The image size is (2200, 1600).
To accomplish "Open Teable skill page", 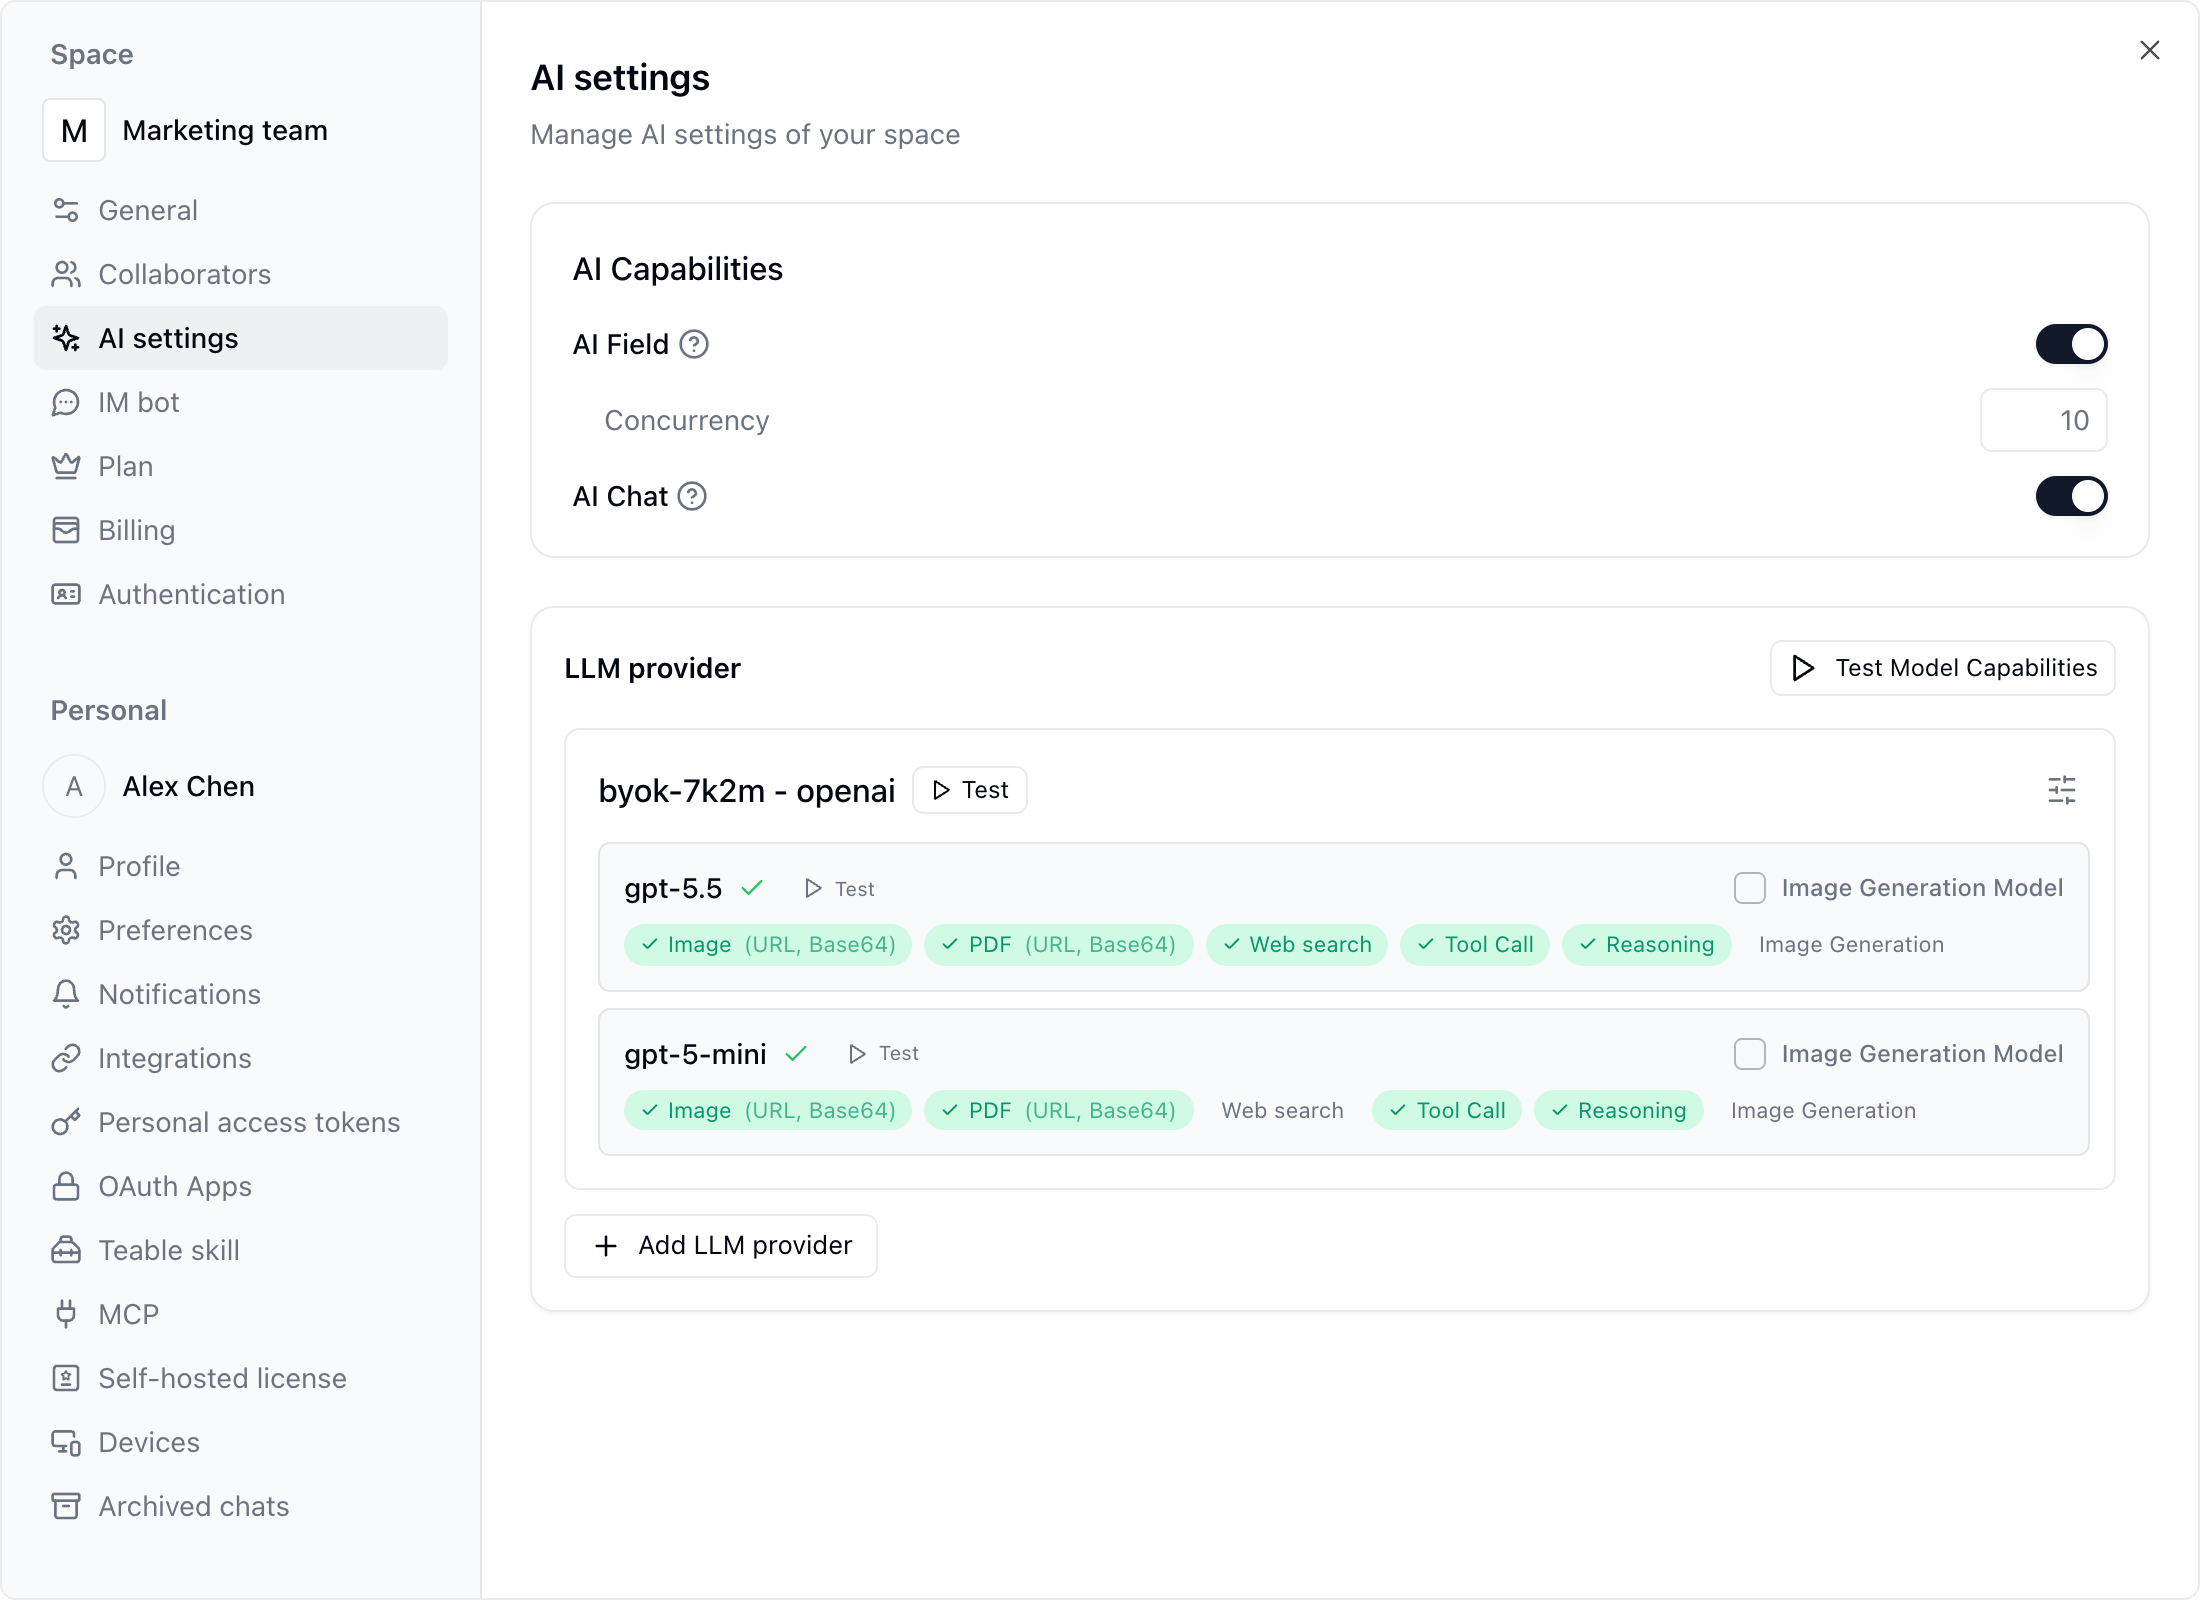I will 240,1250.
